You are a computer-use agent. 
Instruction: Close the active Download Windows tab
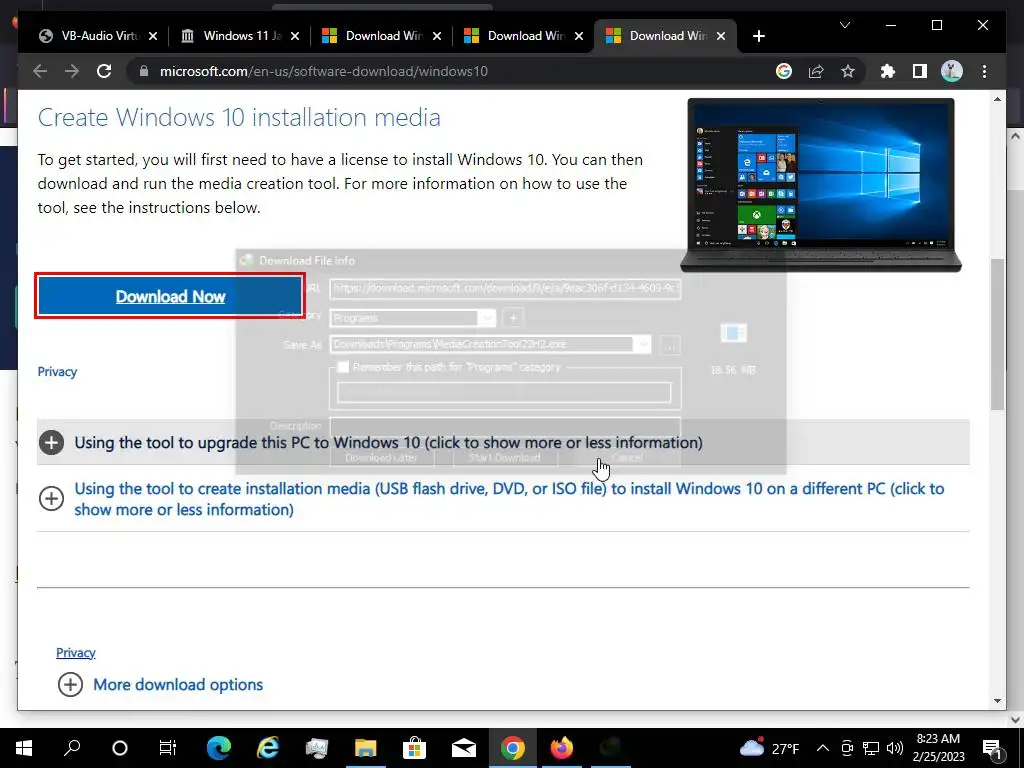721,36
